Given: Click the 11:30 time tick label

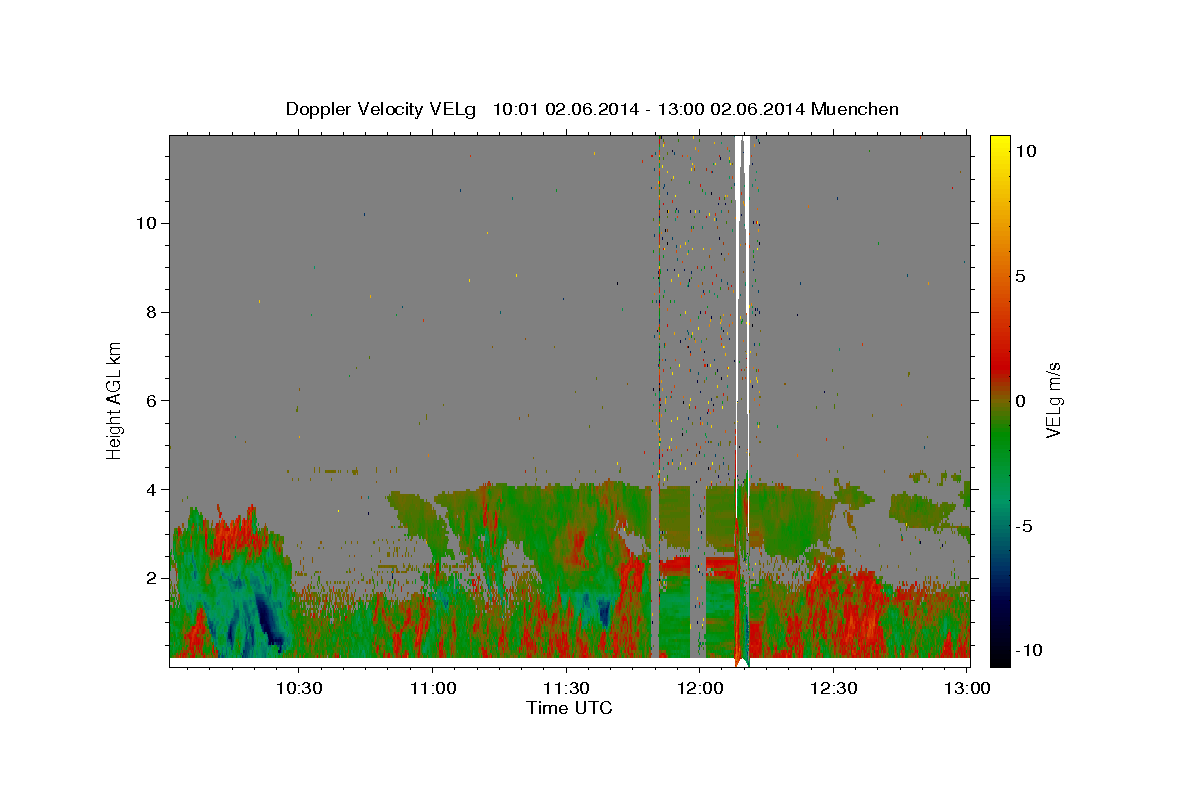Looking at the screenshot, I should [x=566, y=688].
